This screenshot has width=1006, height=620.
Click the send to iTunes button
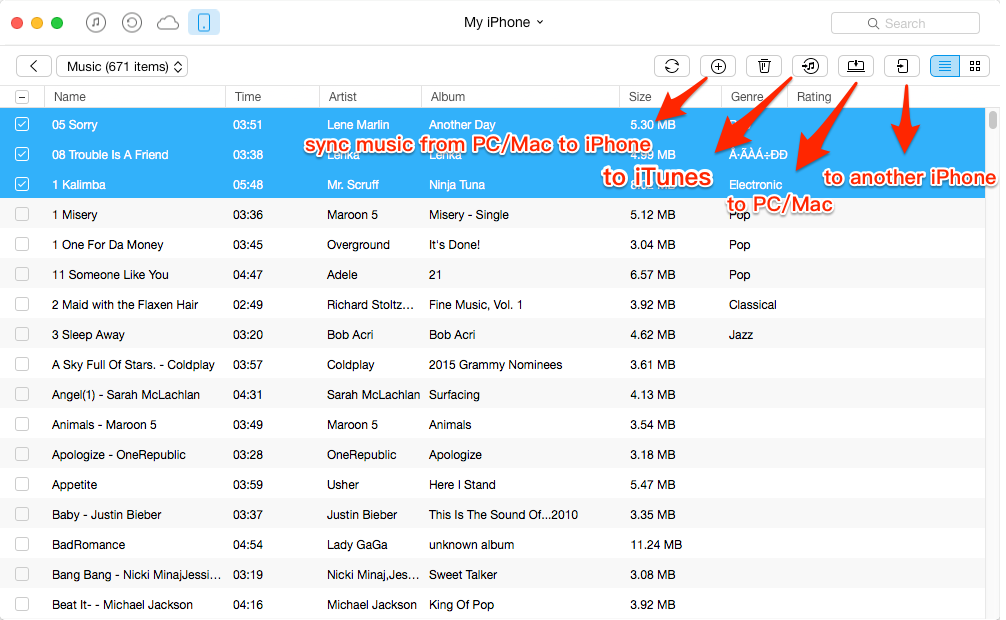pyautogui.click(x=810, y=66)
